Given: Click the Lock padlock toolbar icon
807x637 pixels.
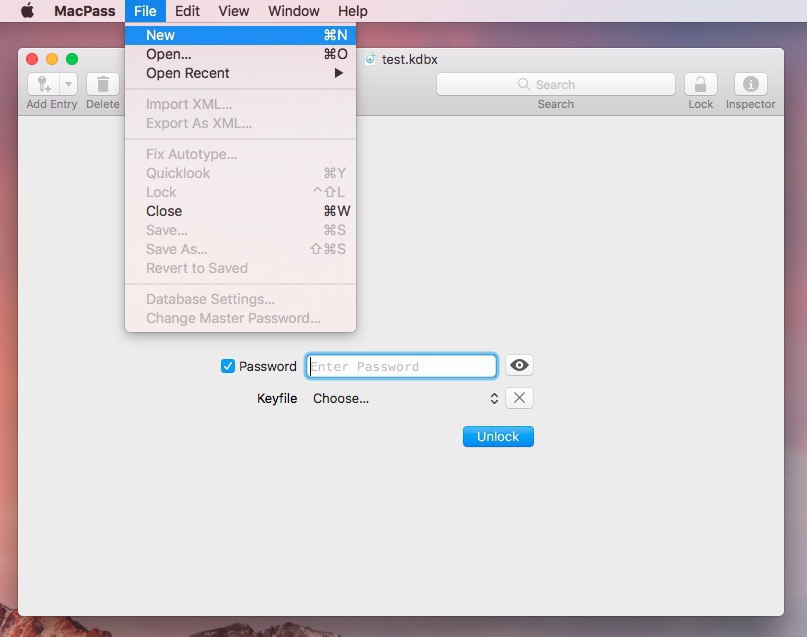Looking at the screenshot, I should point(700,84).
